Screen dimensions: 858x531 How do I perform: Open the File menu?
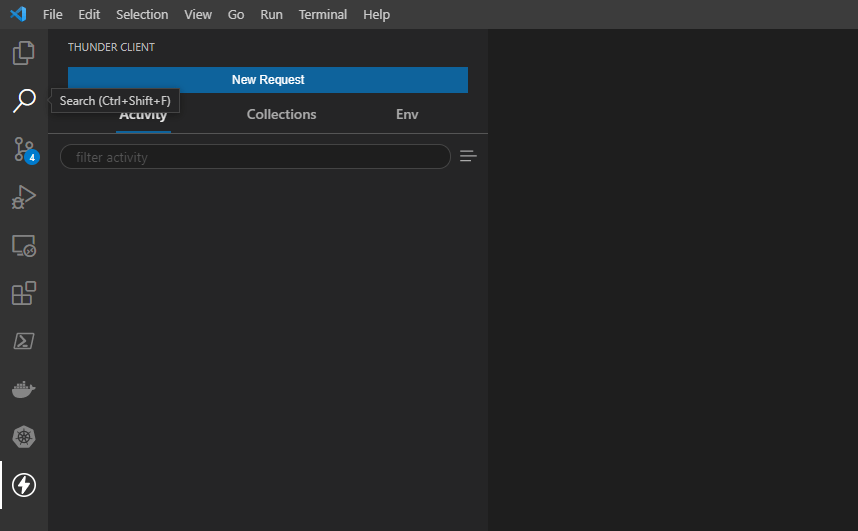click(53, 15)
